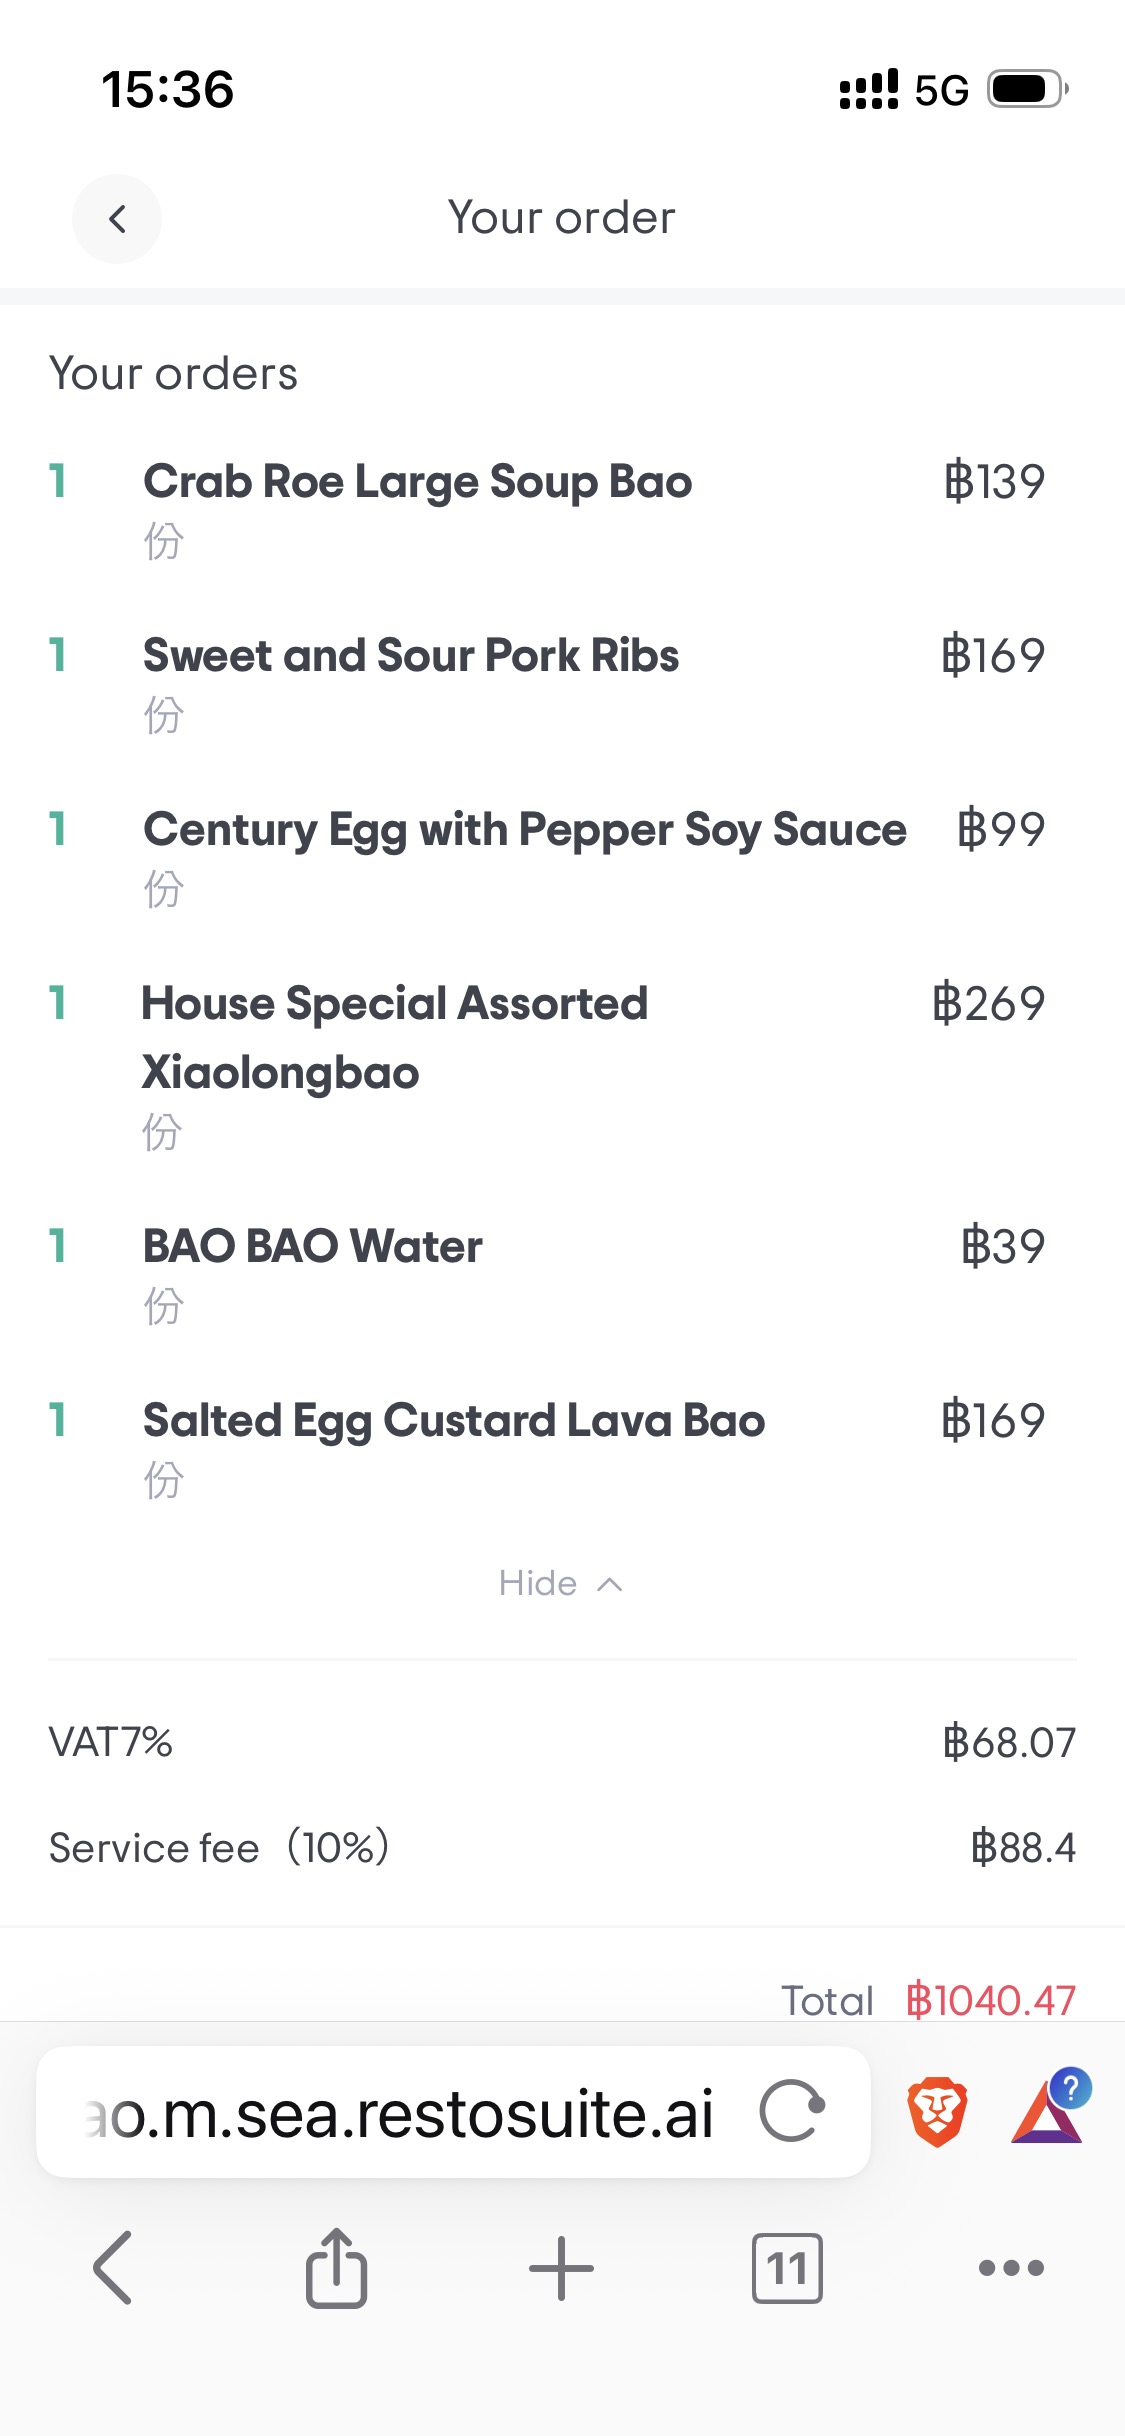Tap House Special Assorted Xiaolongbao item
1125x2436 pixels.
pyautogui.click(x=394, y=1037)
